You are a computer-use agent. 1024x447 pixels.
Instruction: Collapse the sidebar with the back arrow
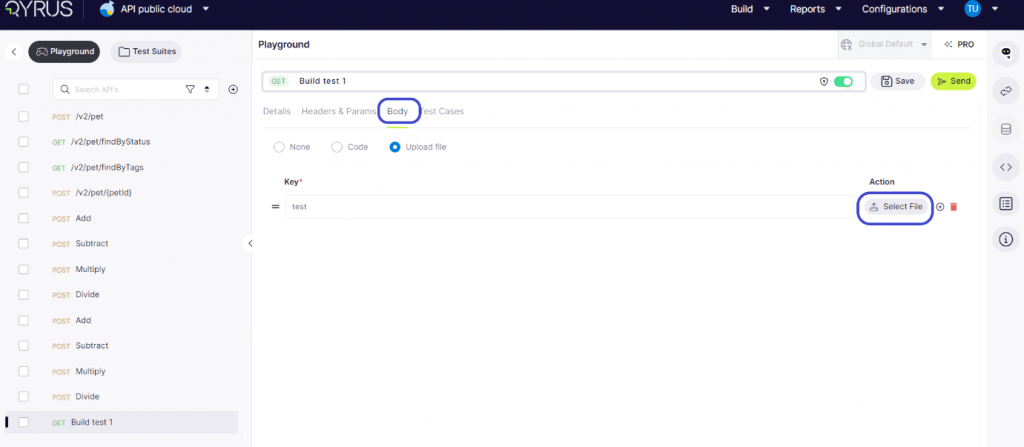pyautogui.click(x=14, y=52)
